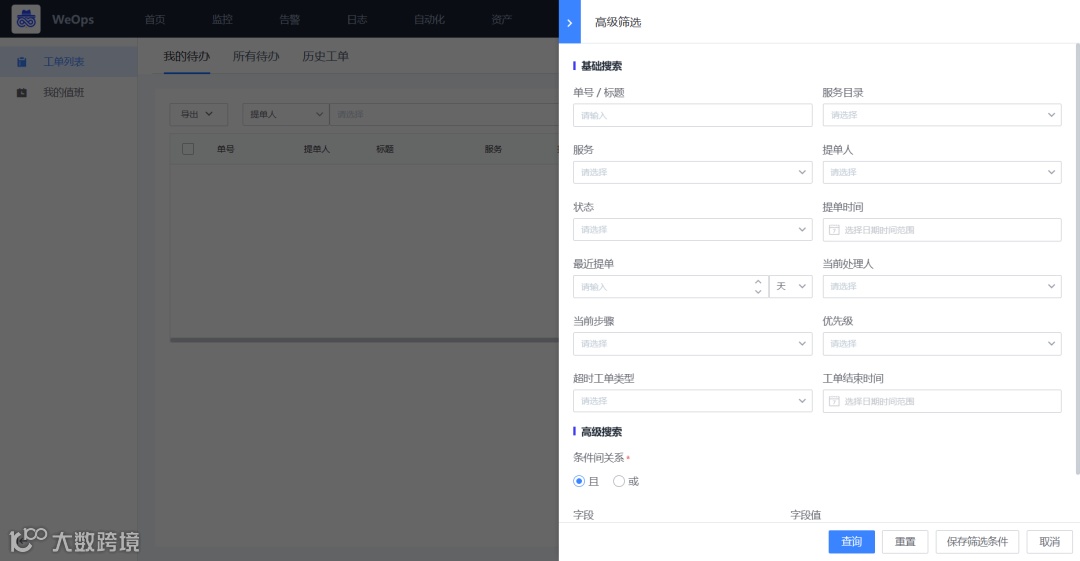Open the 当前处理人 dropdown
This screenshot has width=1080, height=561.
click(942, 287)
